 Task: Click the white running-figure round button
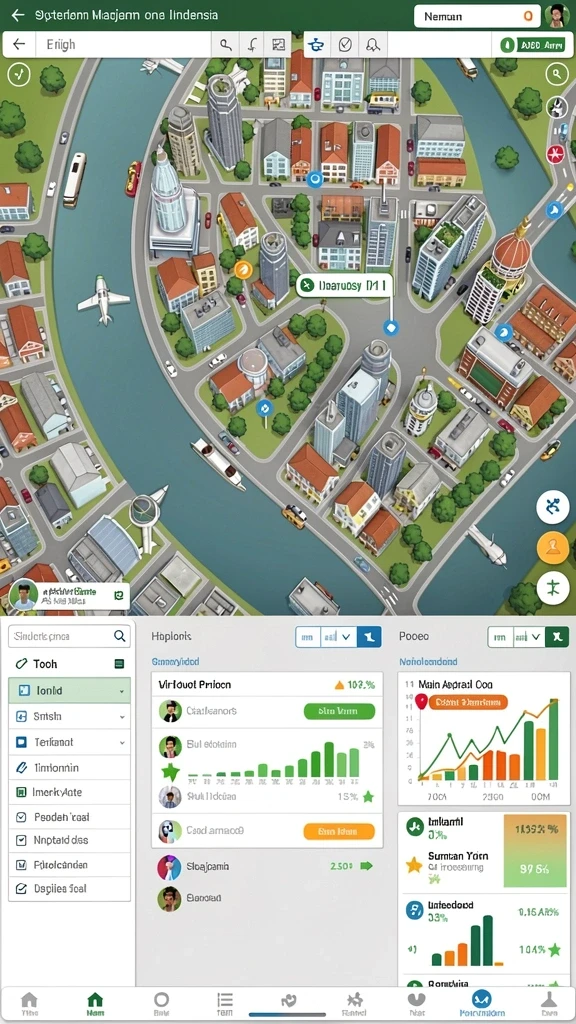click(x=552, y=507)
